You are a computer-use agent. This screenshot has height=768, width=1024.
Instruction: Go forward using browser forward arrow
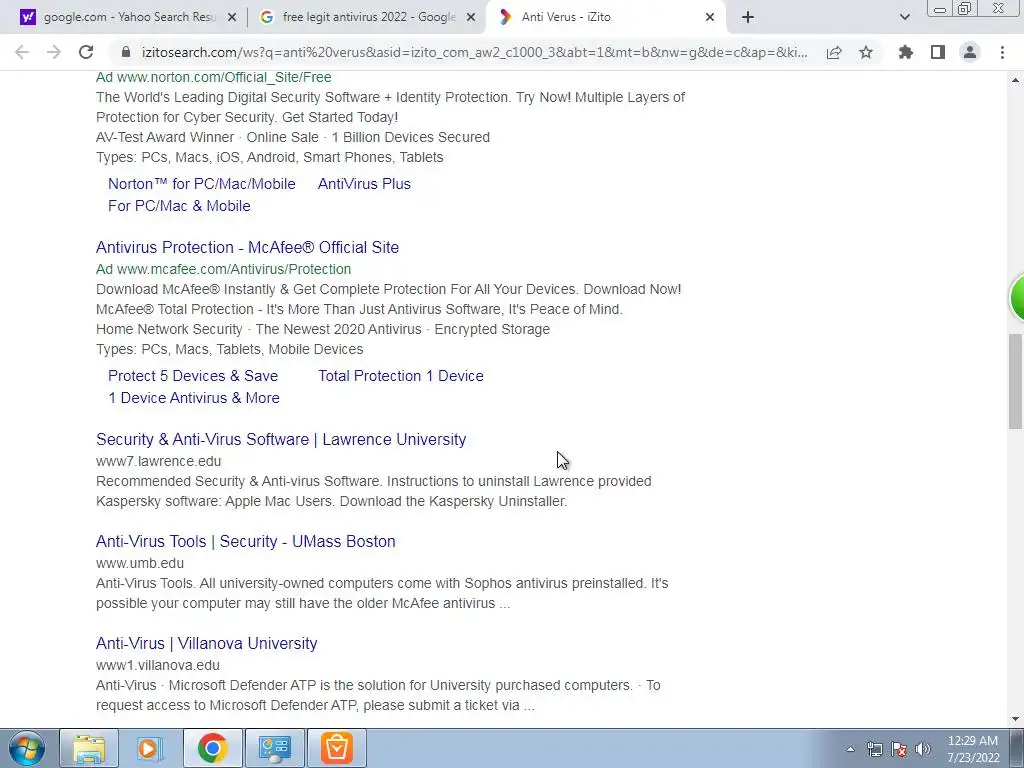(54, 52)
